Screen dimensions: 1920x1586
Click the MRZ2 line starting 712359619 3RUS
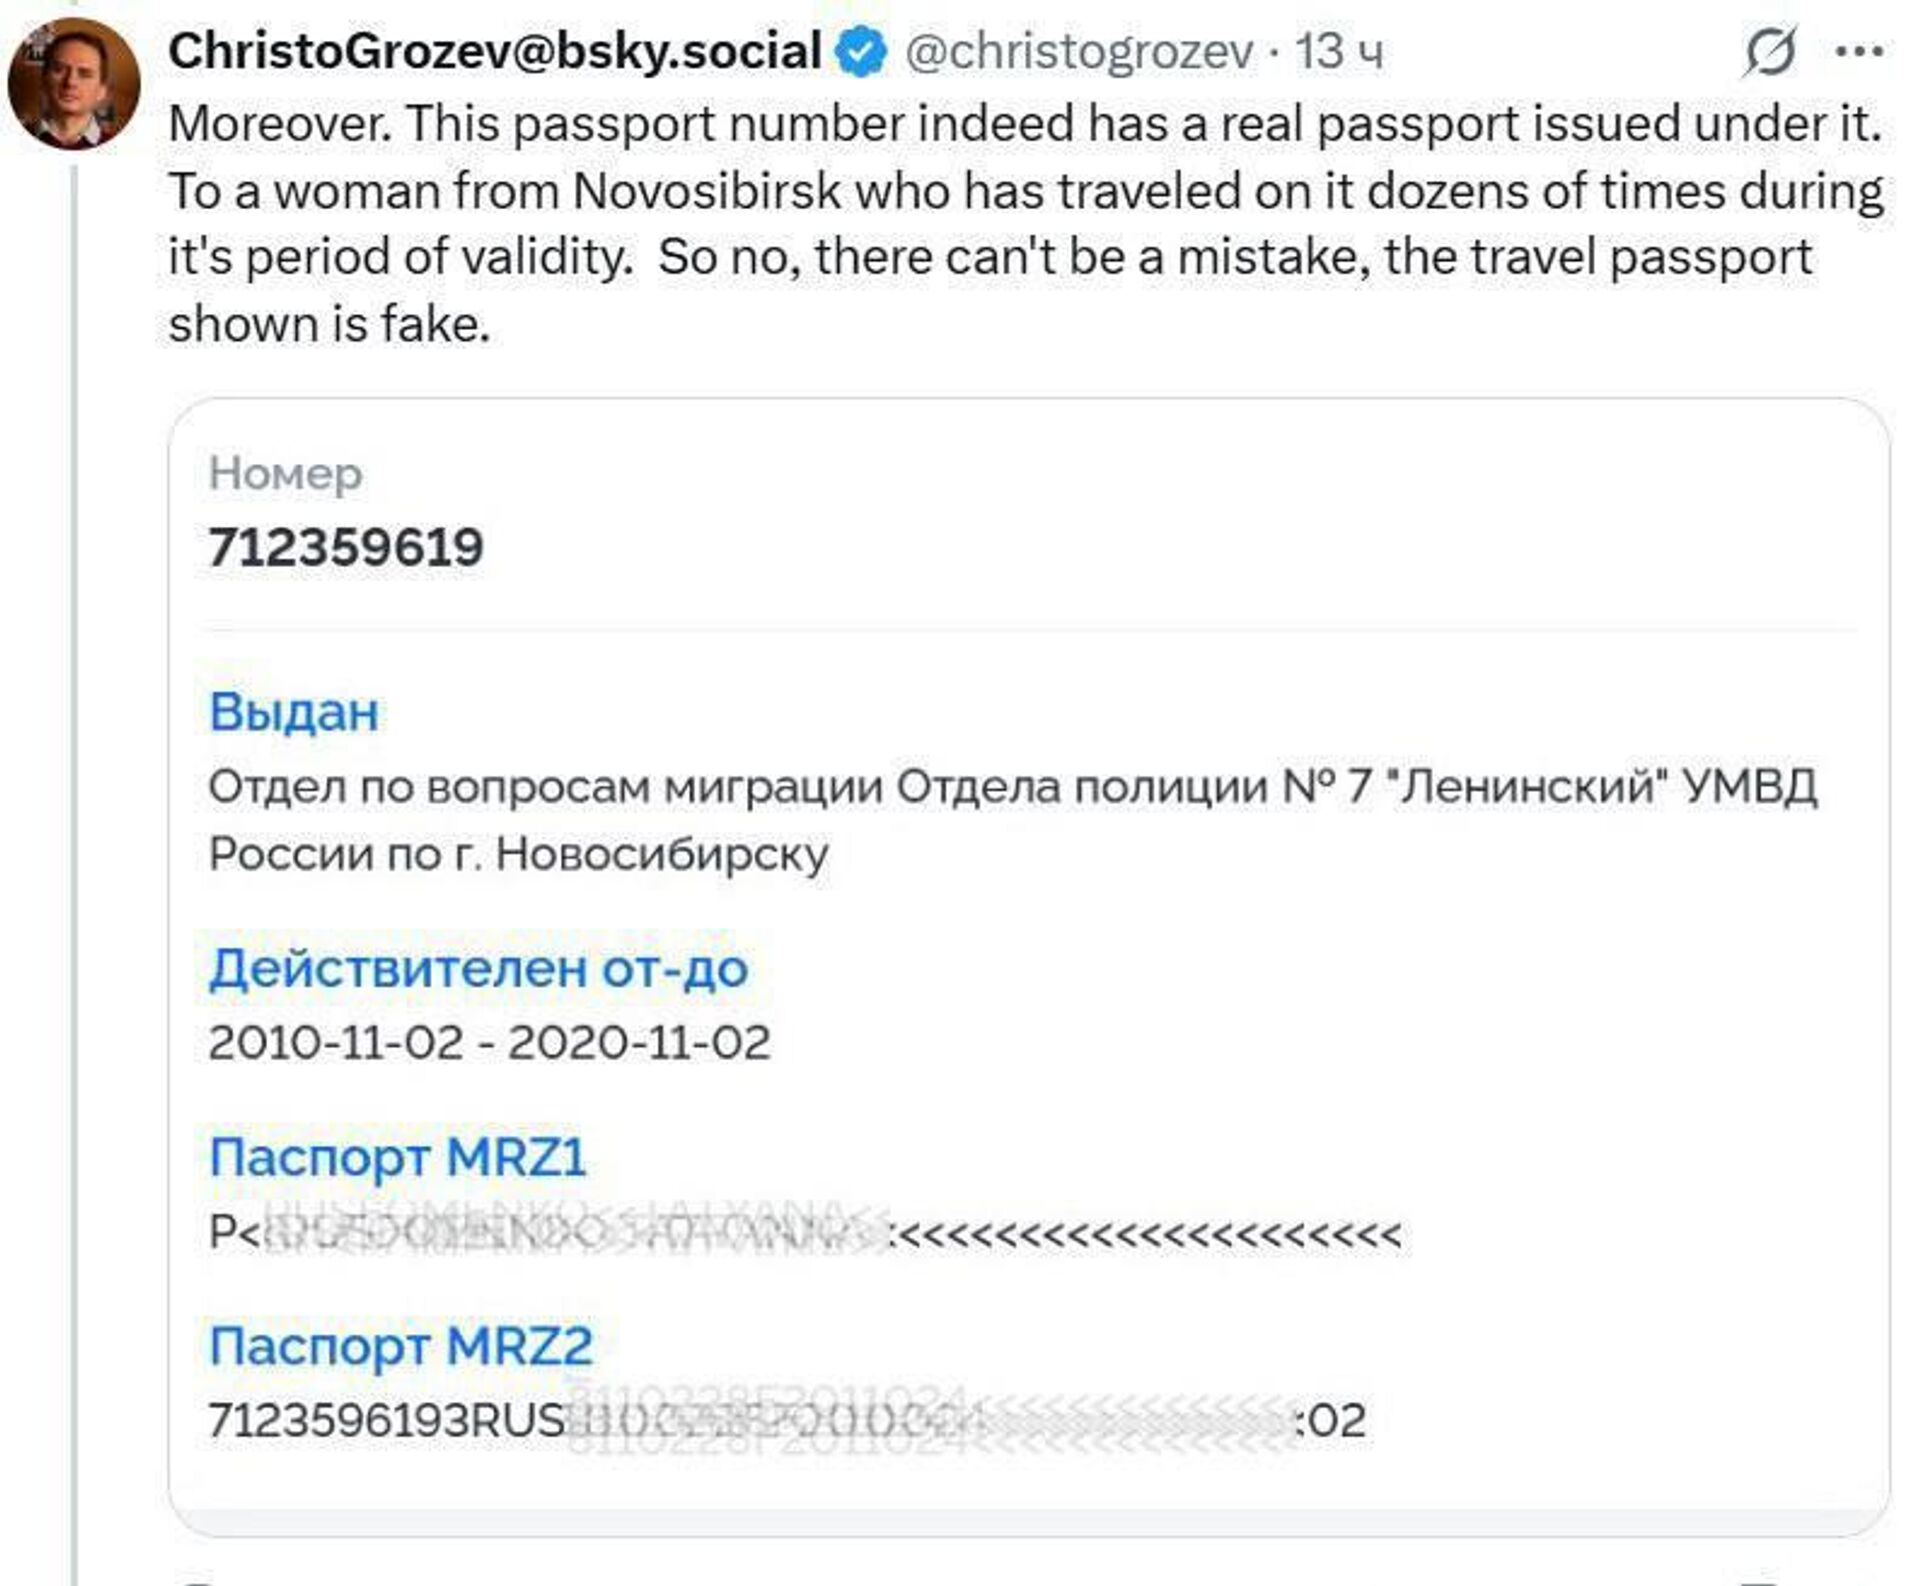click(786, 1420)
